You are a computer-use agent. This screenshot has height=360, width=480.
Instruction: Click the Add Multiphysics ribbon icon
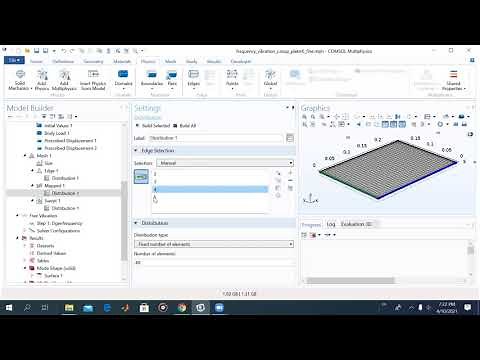pos(64,80)
